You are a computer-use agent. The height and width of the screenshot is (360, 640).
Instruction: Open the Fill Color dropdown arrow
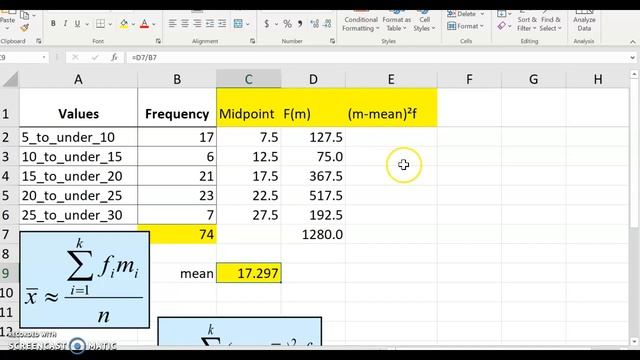pyautogui.click(x=133, y=24)
